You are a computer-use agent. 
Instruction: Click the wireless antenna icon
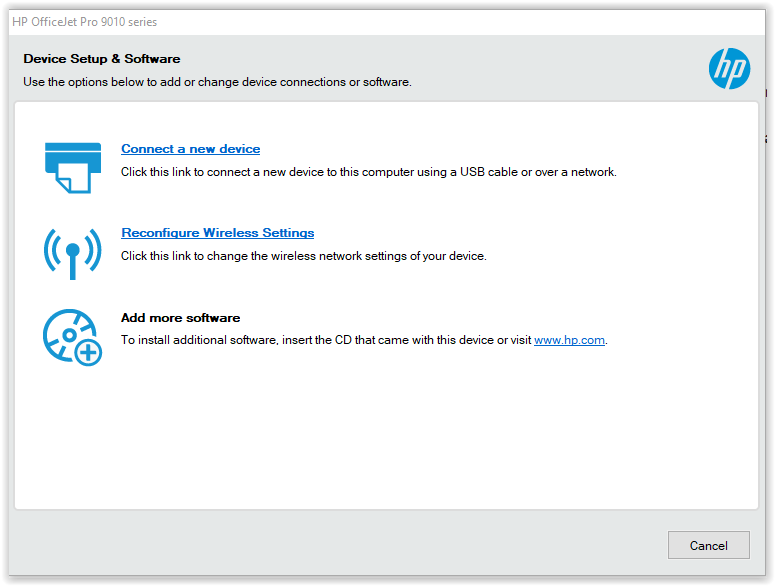point(73,253)
